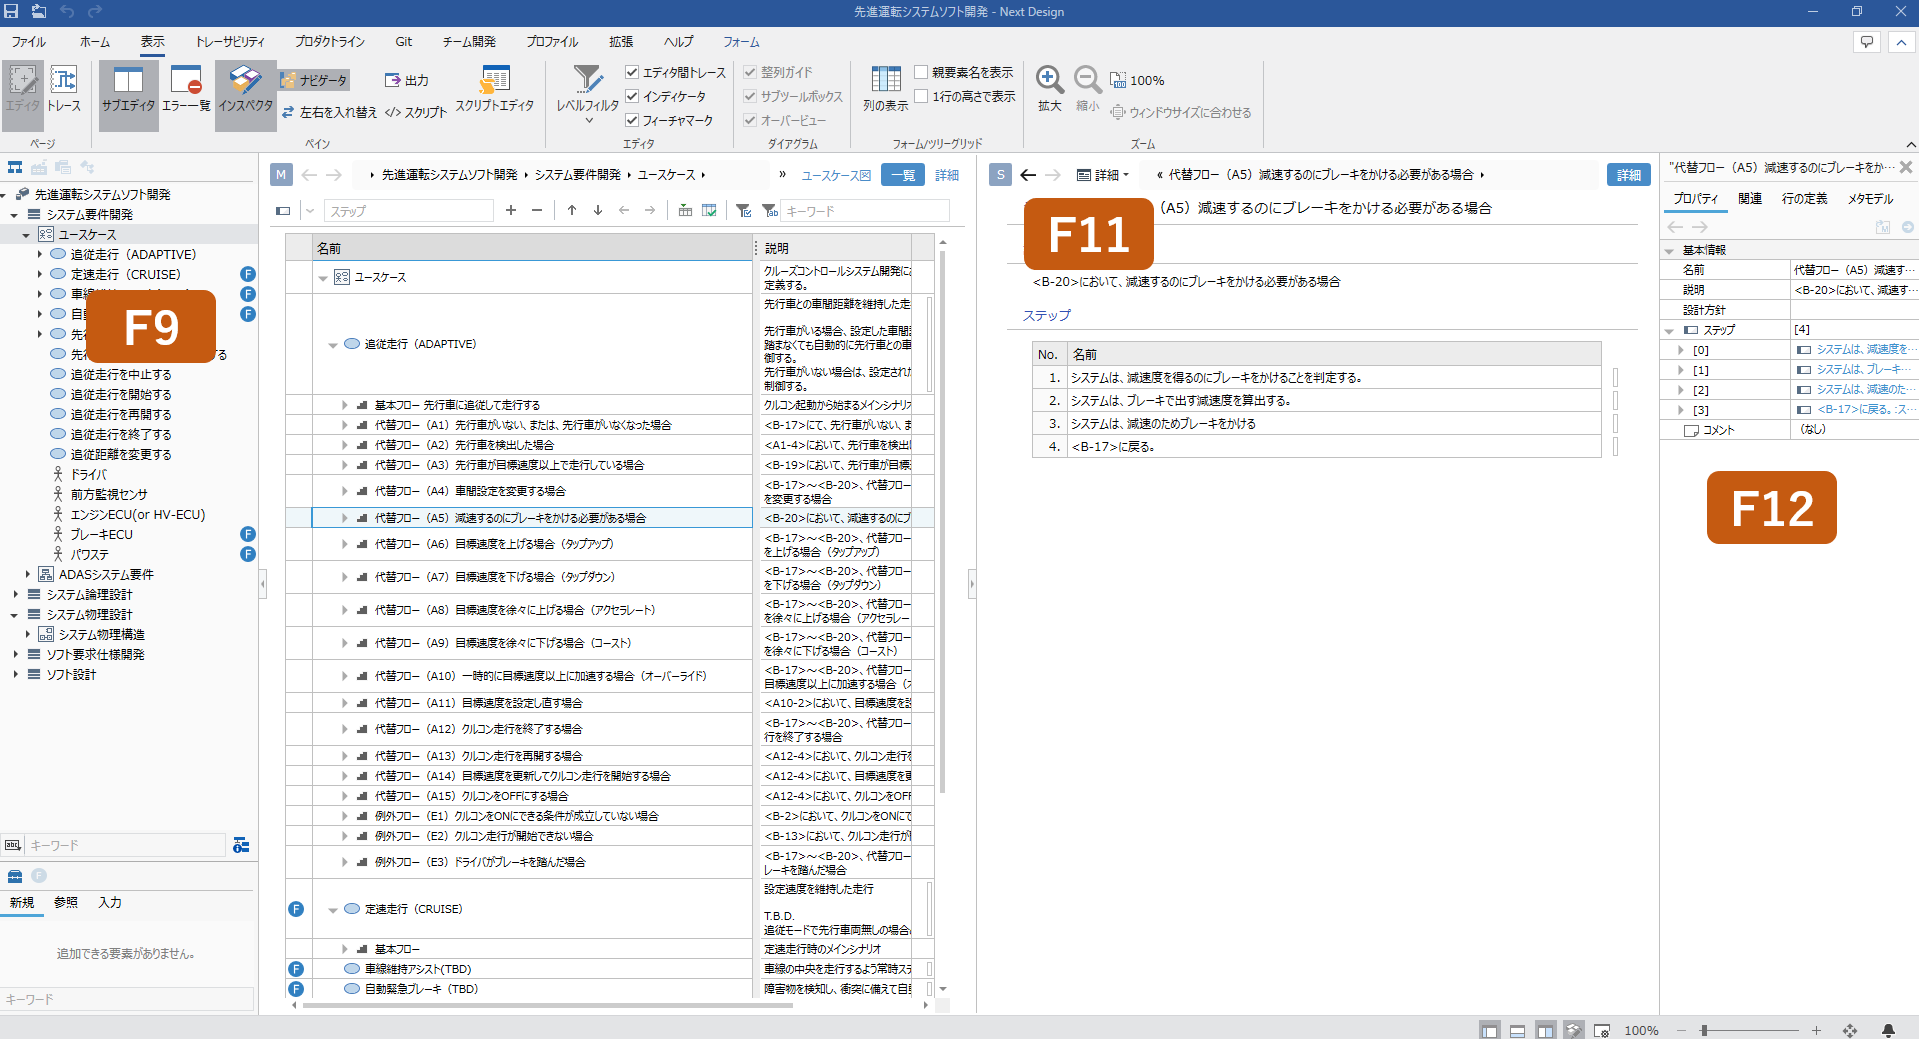The height and width of the screenshot is (1040, 1919).
Task: Click the 出力 ribbon button
Action: tap(407, 80)
